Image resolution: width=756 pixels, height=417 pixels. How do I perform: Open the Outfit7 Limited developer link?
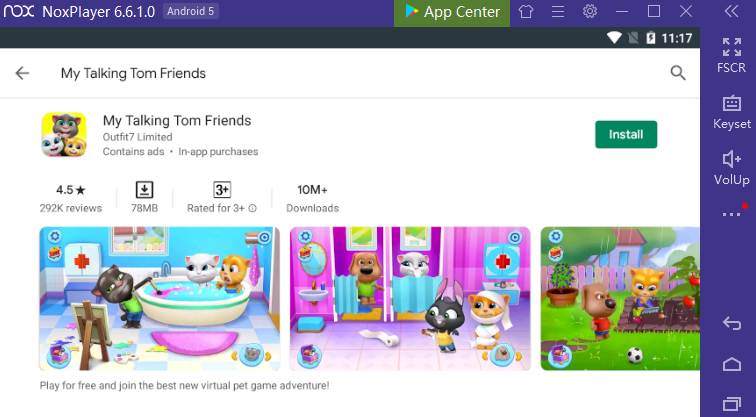pyautogui.click(x=137, y=137)
